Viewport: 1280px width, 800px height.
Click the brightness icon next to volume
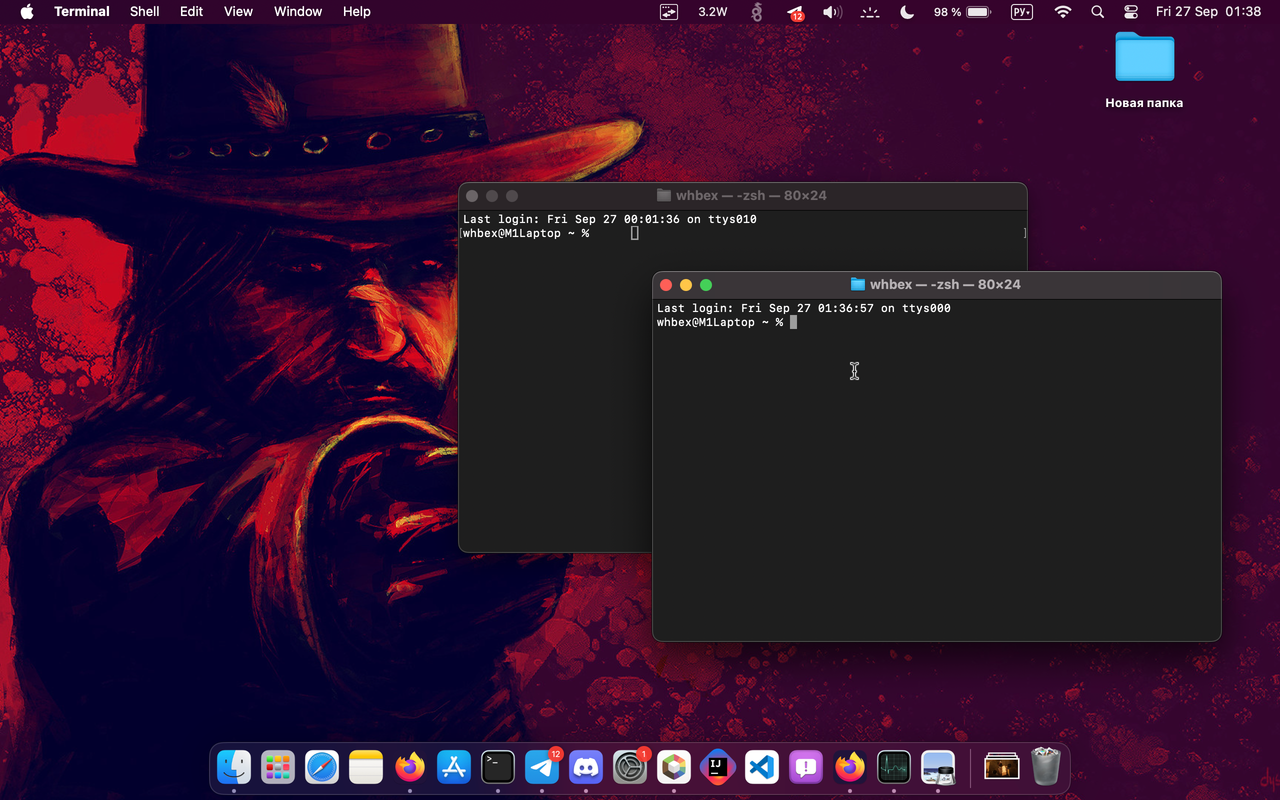[x=870, y=12]
